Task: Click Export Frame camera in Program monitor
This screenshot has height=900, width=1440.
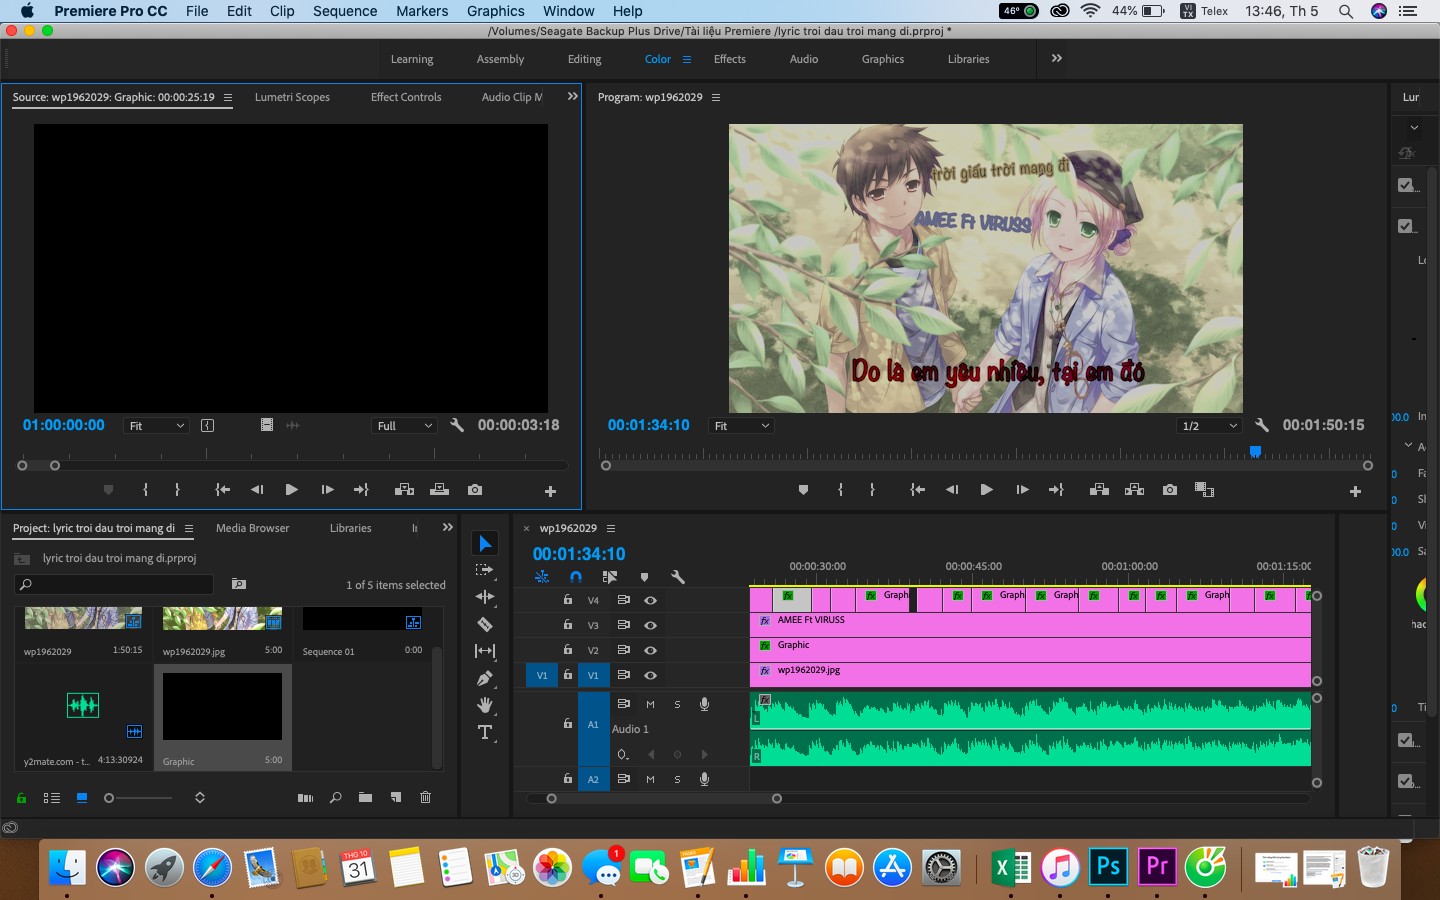Action: pos(1170,490)
